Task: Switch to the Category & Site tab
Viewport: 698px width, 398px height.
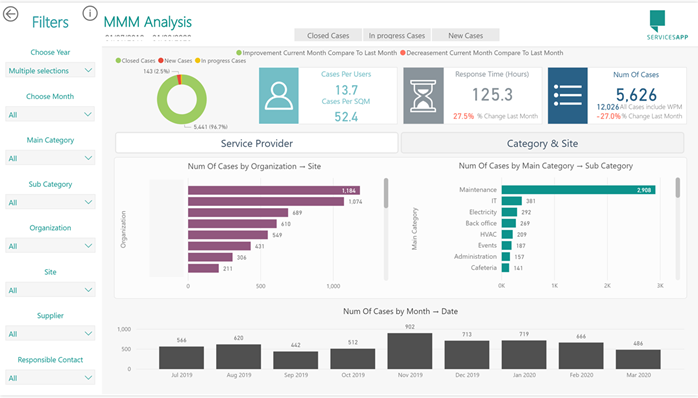Action: (542, 143)
